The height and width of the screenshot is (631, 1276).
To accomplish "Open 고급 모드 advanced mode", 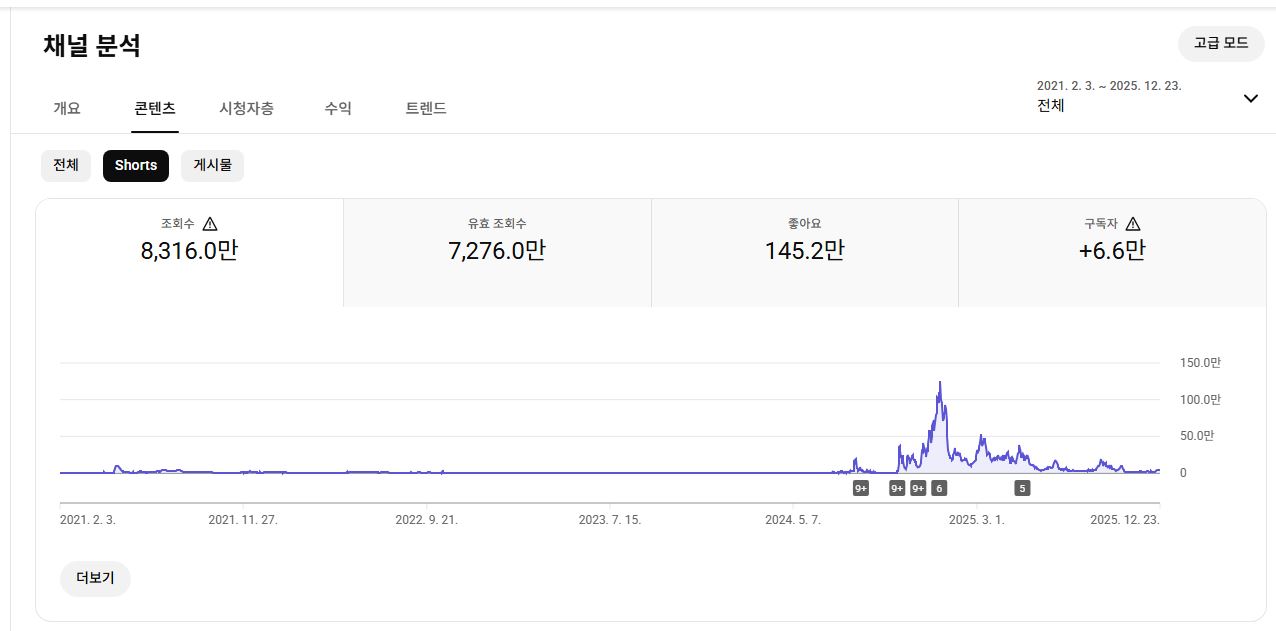I will (x=1220, y=43).
